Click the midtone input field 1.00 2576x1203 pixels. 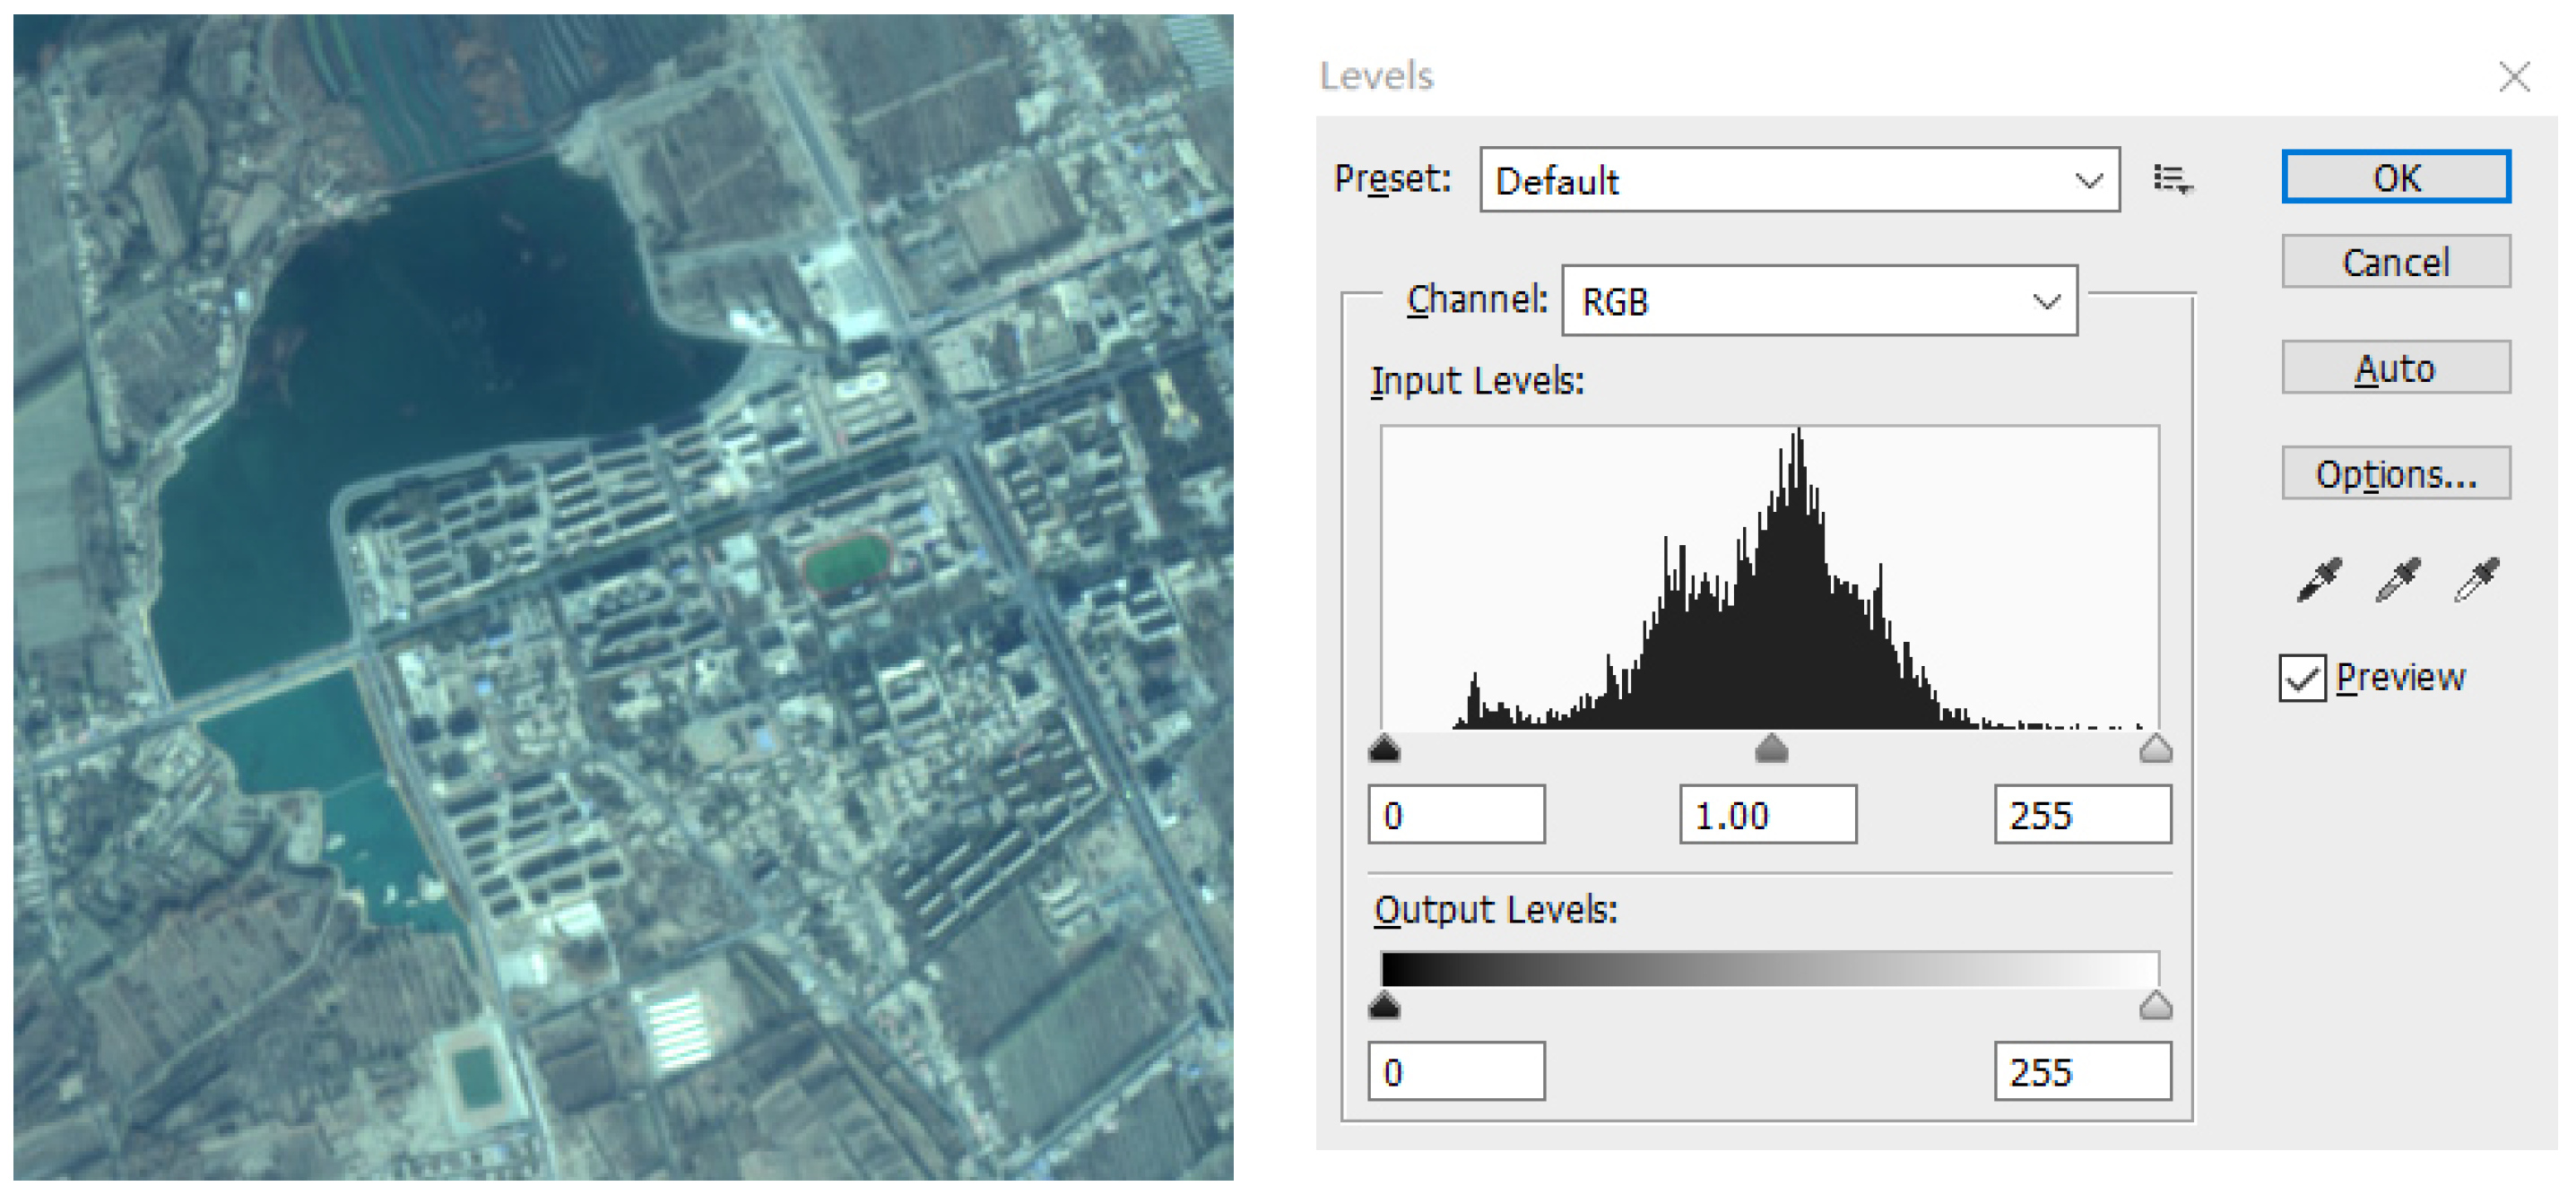coord(1767,815)
